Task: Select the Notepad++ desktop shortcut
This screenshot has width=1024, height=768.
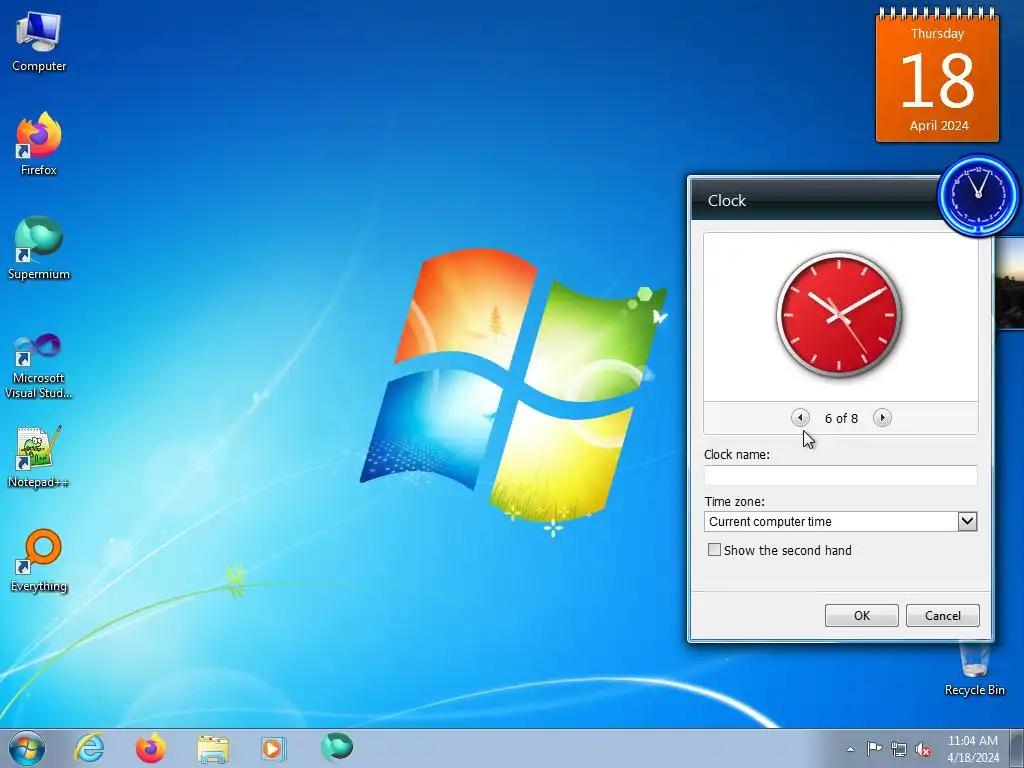Action: click(39, 456)
